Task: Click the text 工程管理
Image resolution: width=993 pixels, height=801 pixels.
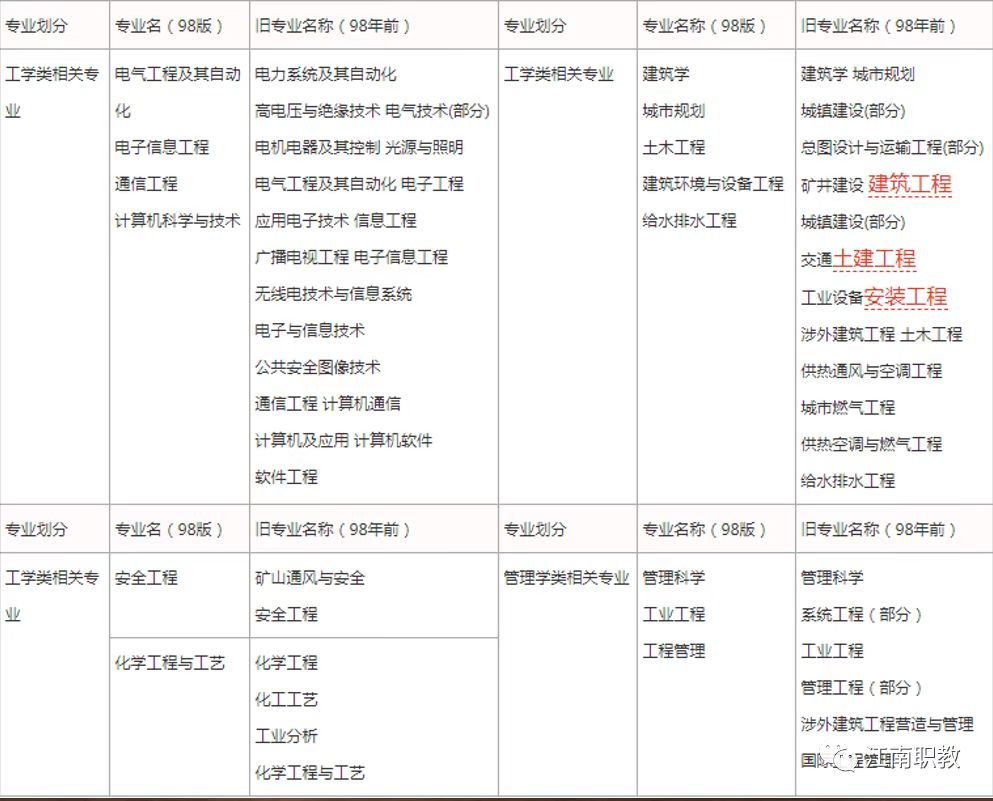Action: coord(674,651)
